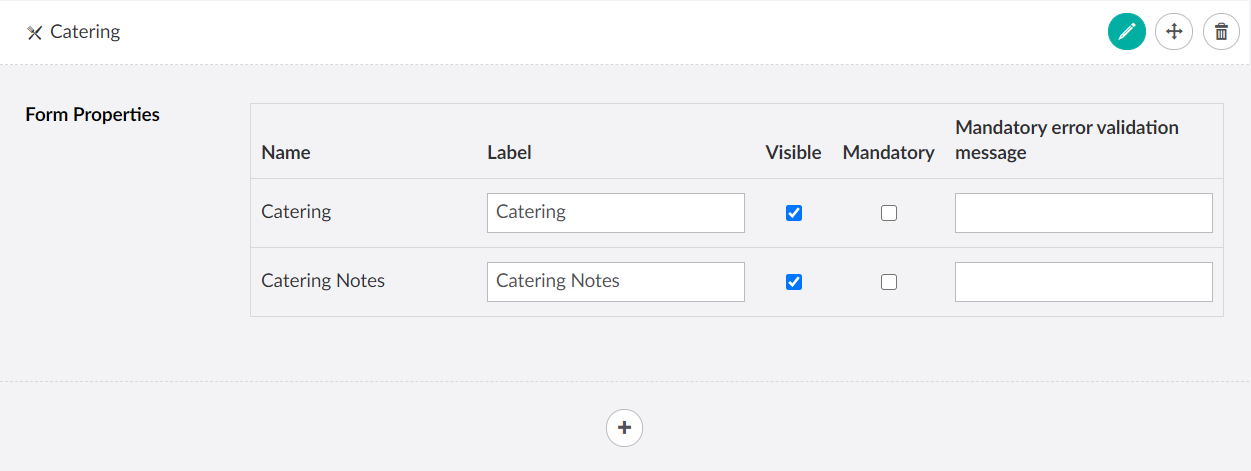Click the Mandatory error validation message header
The width and height of the screenshot is (1251, 471).
[1067, 140]
